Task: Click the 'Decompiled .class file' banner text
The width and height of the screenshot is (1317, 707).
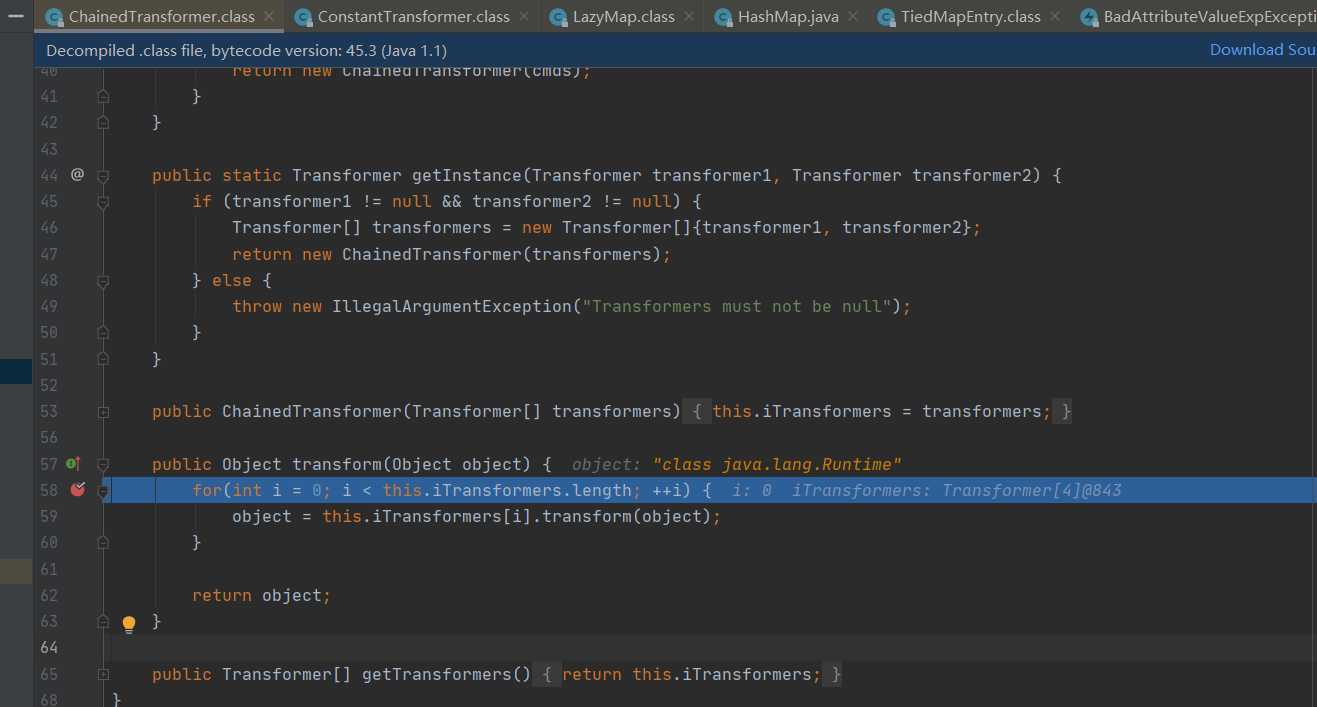Action: [x=246, y=49]
